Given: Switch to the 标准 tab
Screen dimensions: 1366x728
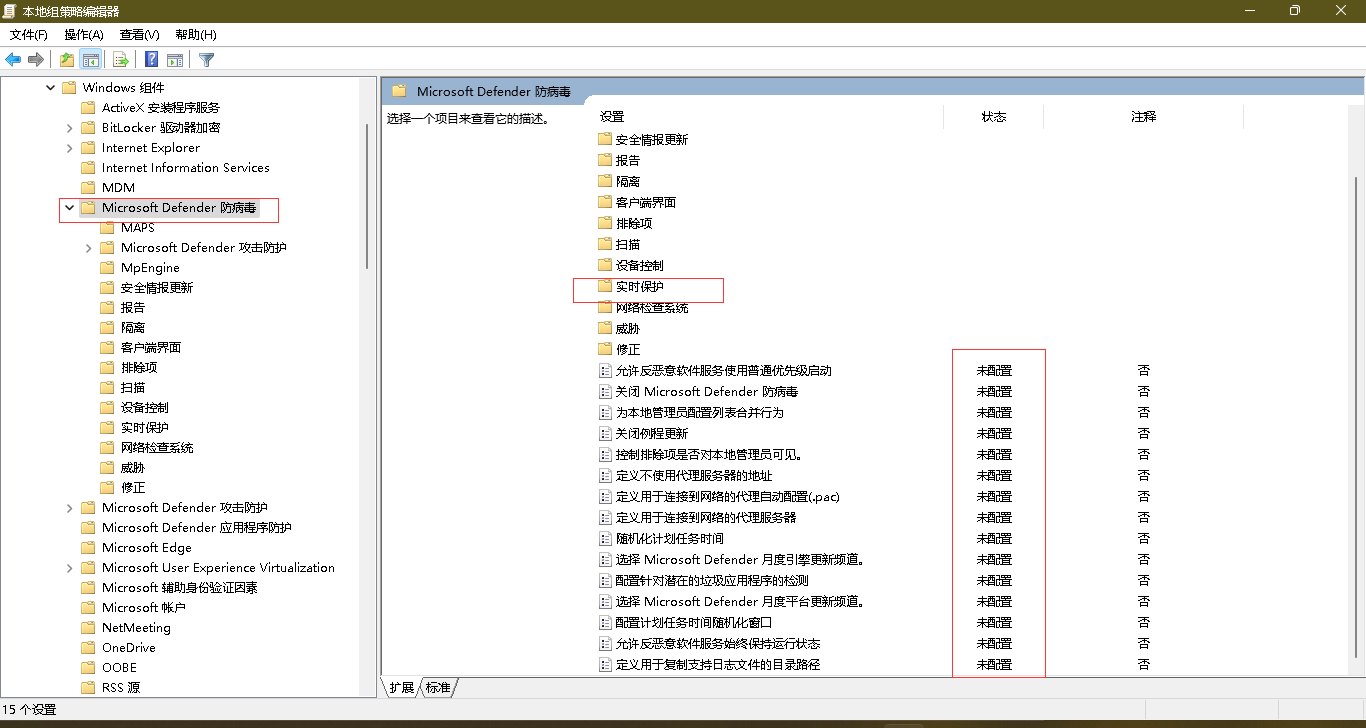Looking at the screenshot, I should [x=438, y=687].
